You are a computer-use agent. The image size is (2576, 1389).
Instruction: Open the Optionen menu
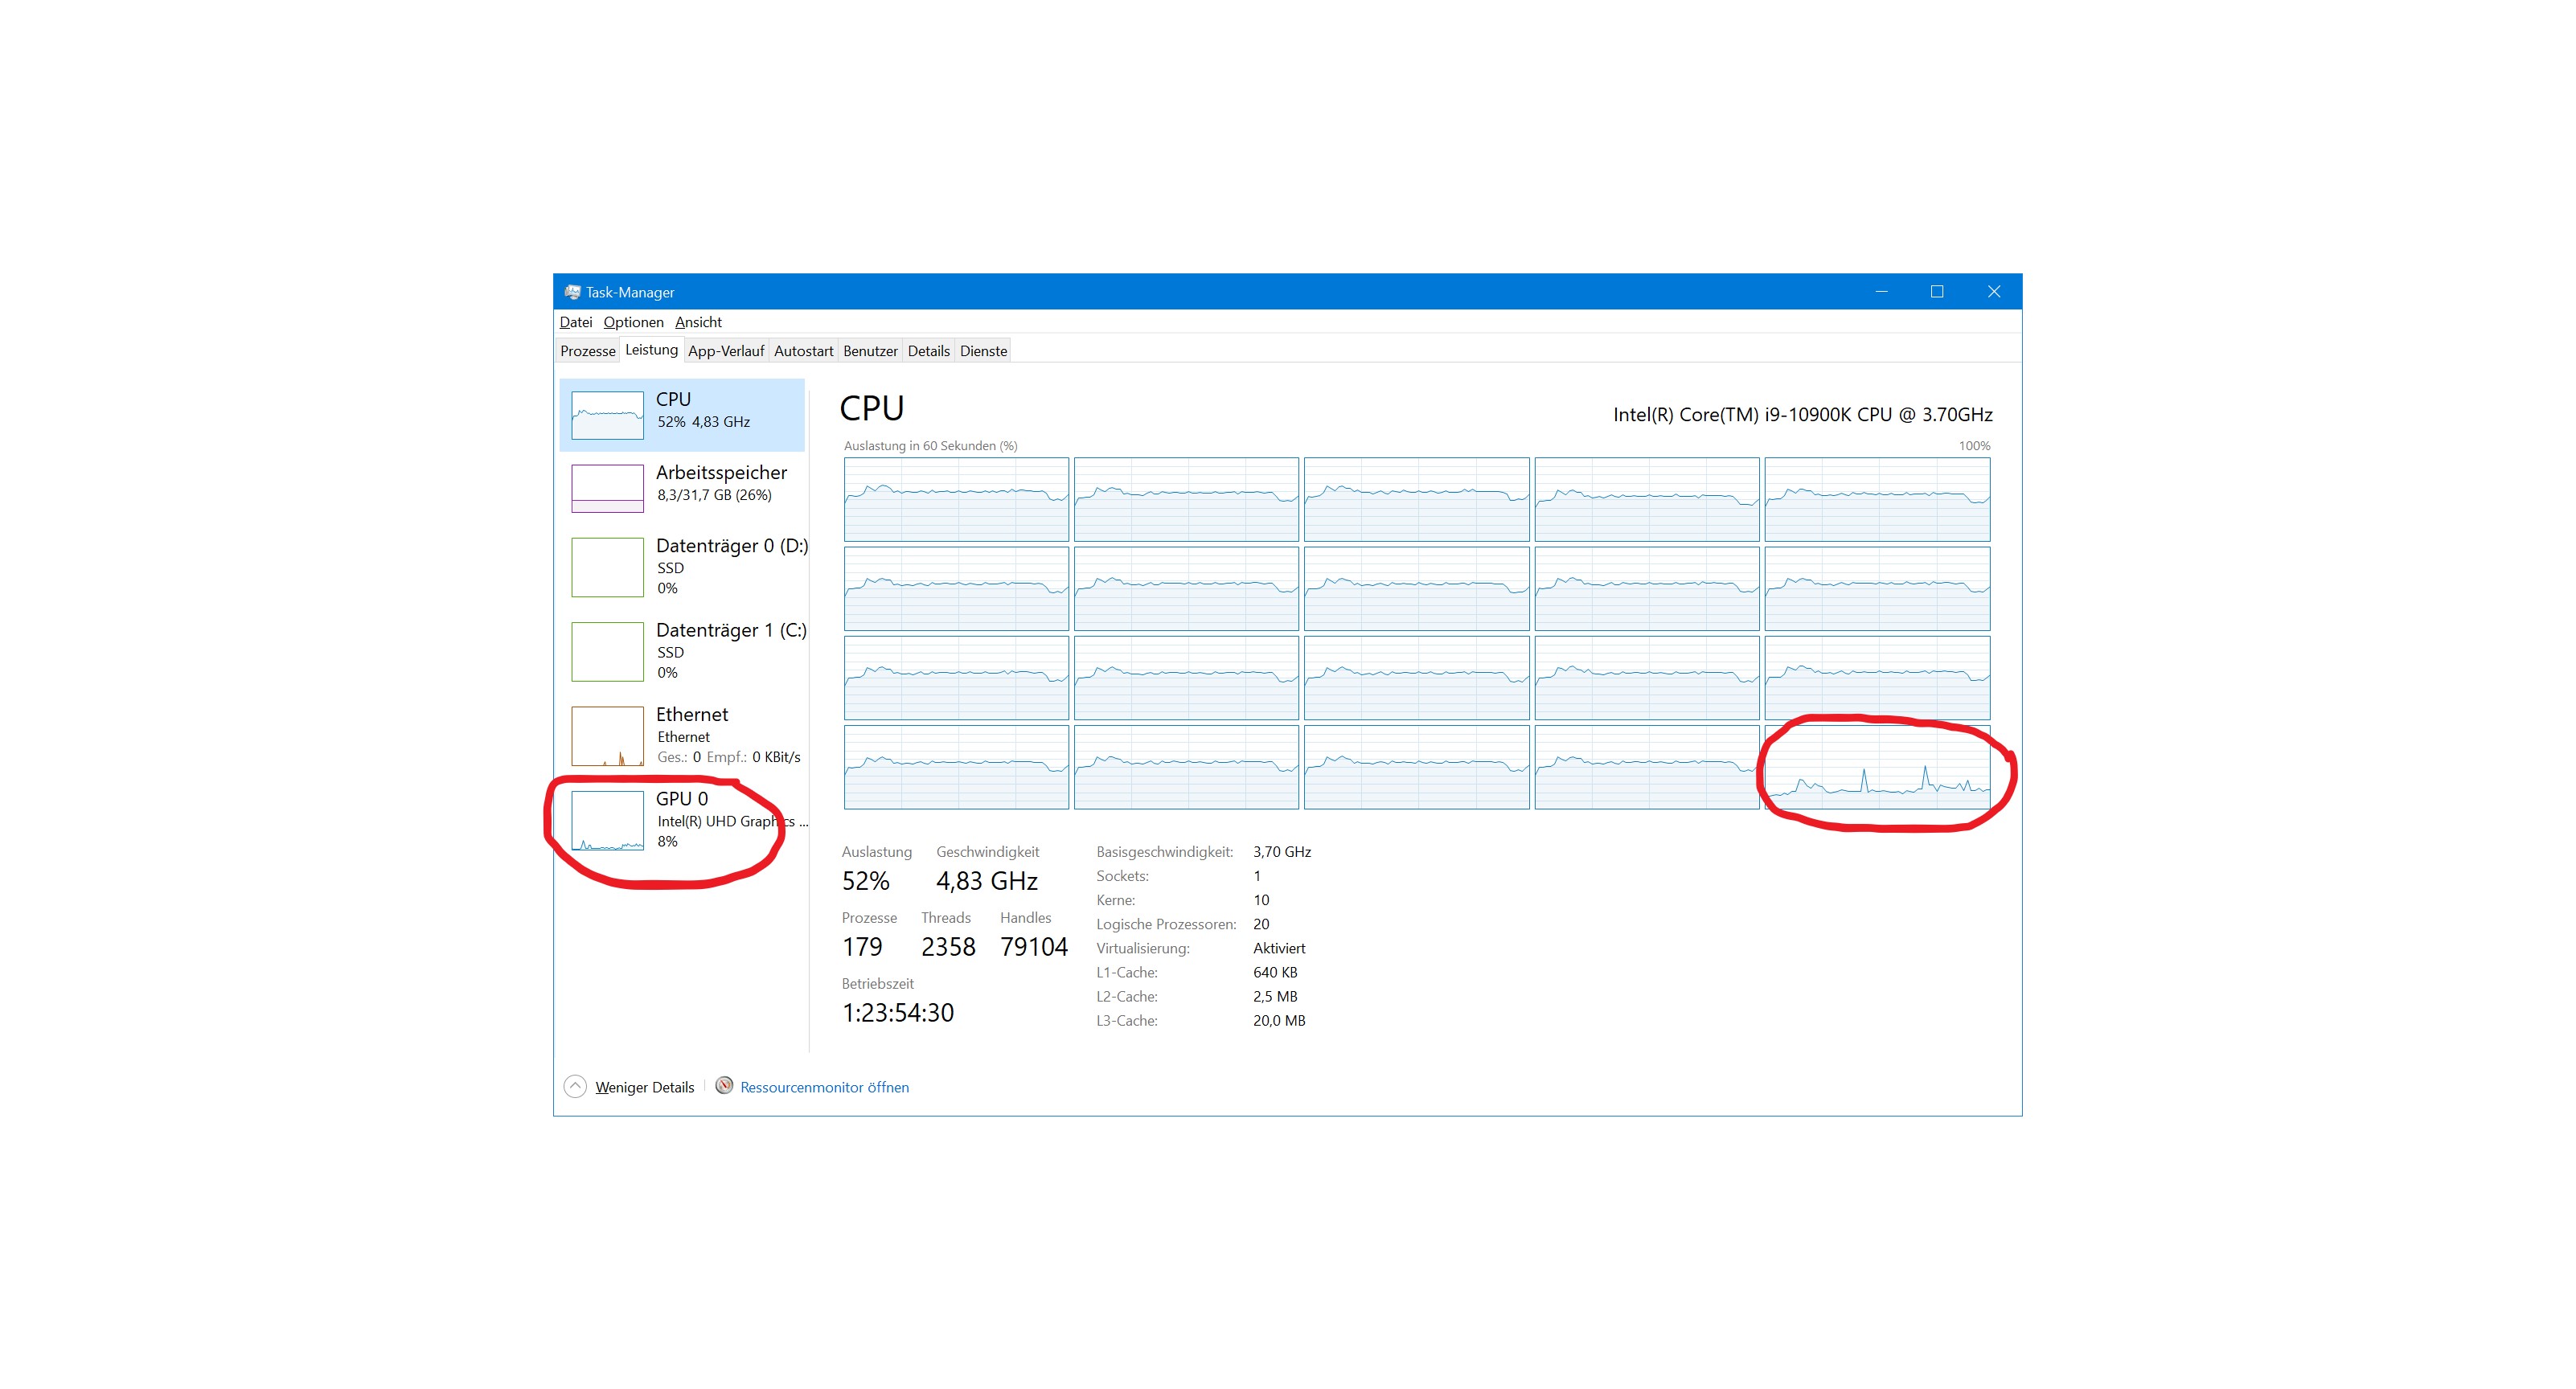(x=633, y=322)
